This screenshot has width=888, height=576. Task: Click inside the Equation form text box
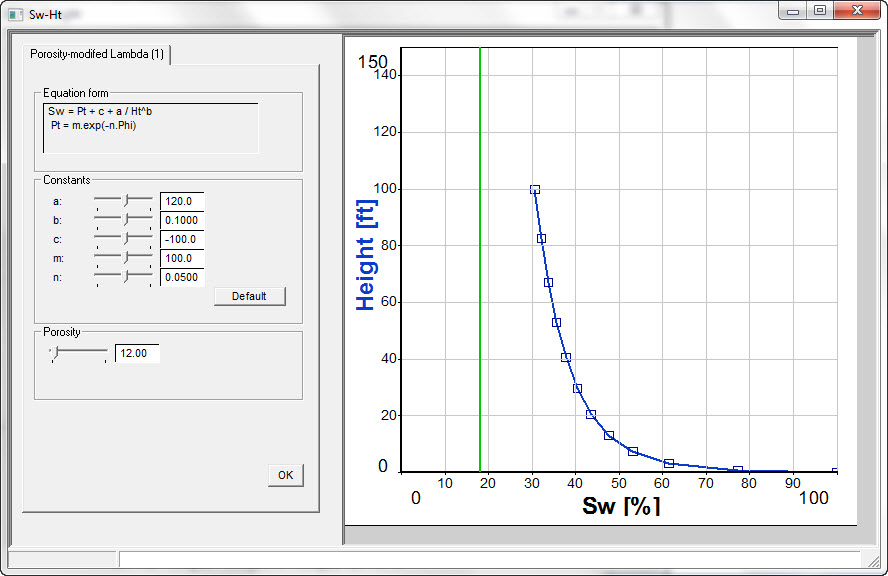150,127
